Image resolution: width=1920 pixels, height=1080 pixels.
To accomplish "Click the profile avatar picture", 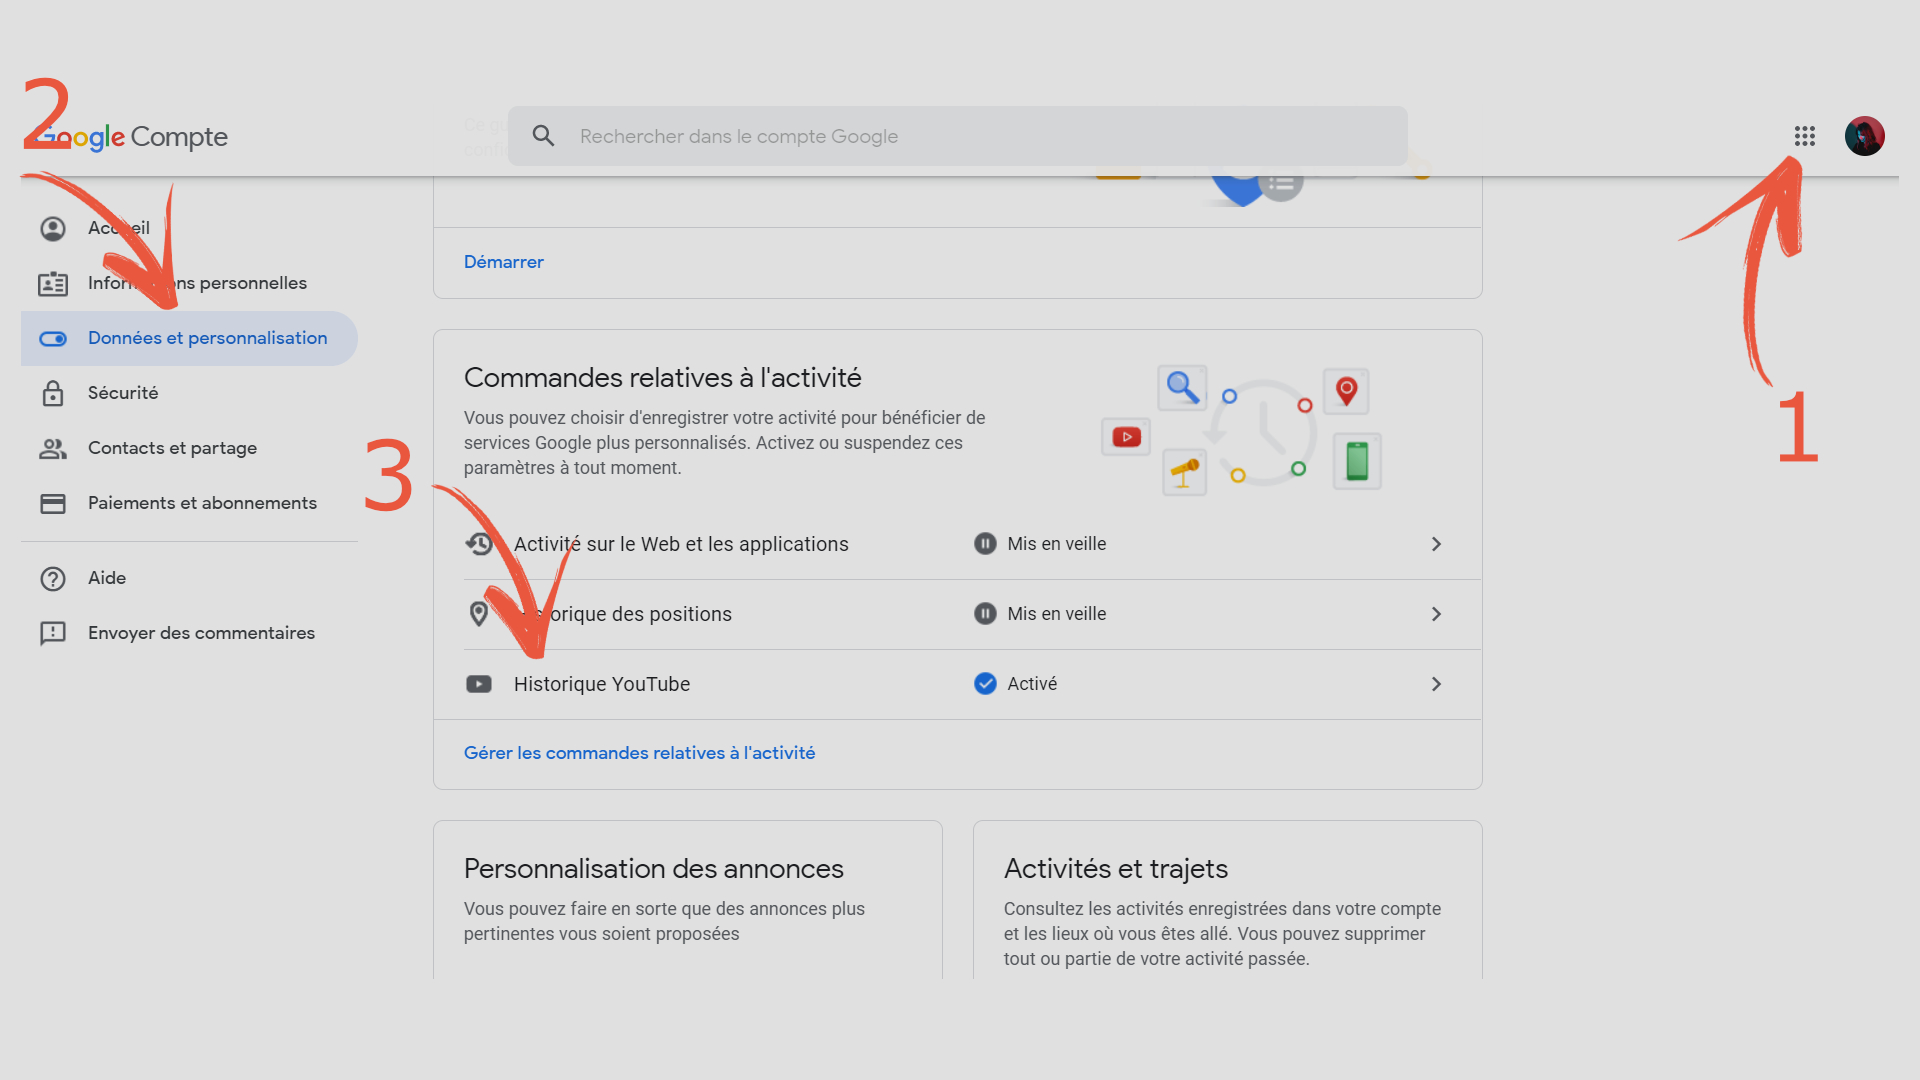I will (x=1864, y=136).
